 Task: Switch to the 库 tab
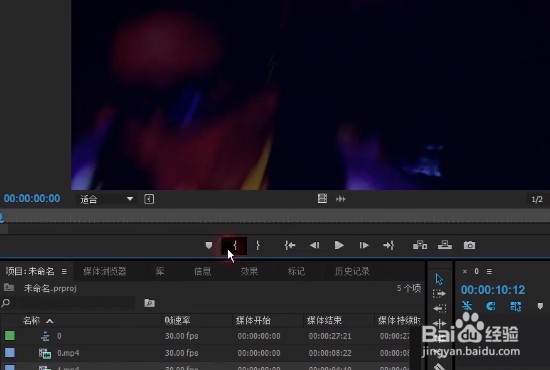click(x=160, y=271)
